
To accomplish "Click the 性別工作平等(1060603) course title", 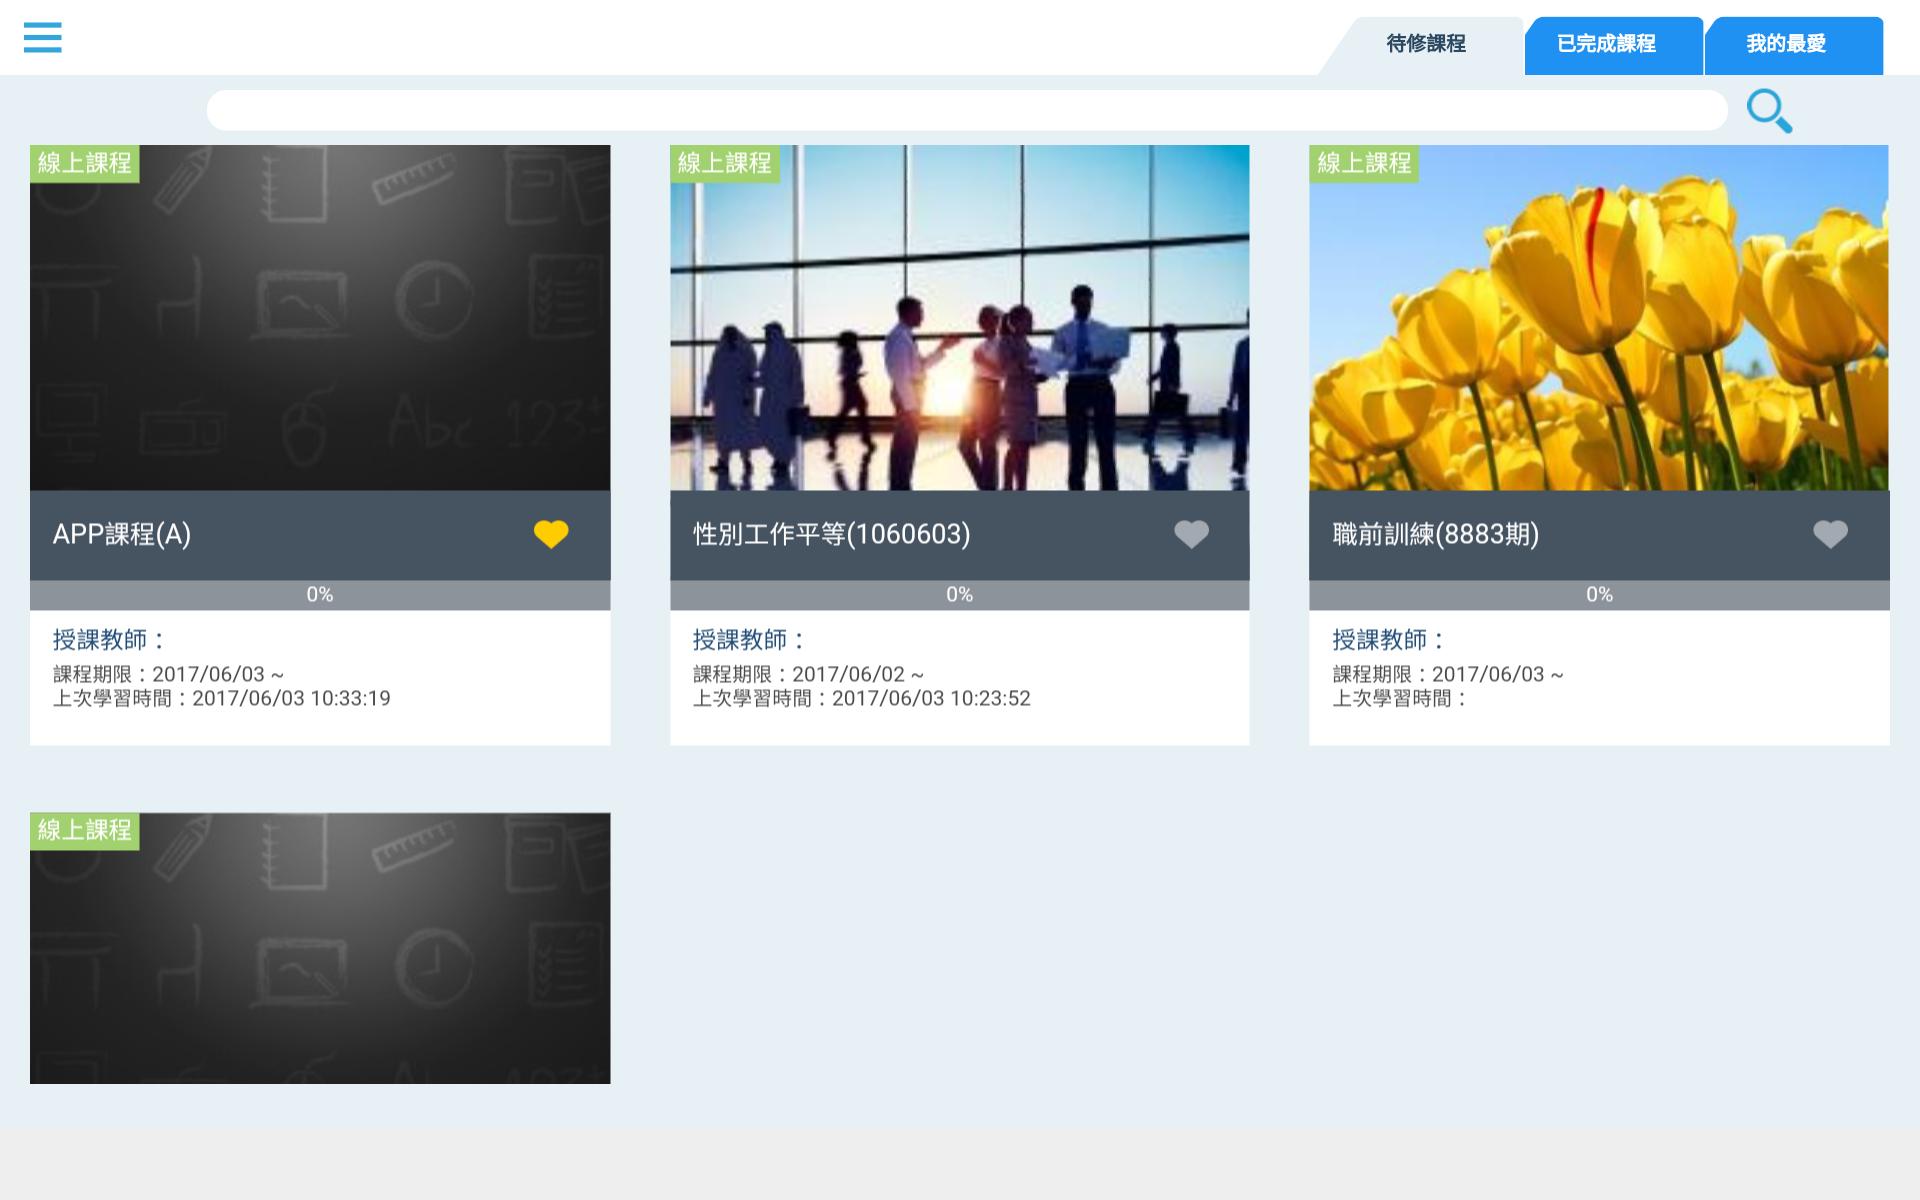I will (832, 534).
